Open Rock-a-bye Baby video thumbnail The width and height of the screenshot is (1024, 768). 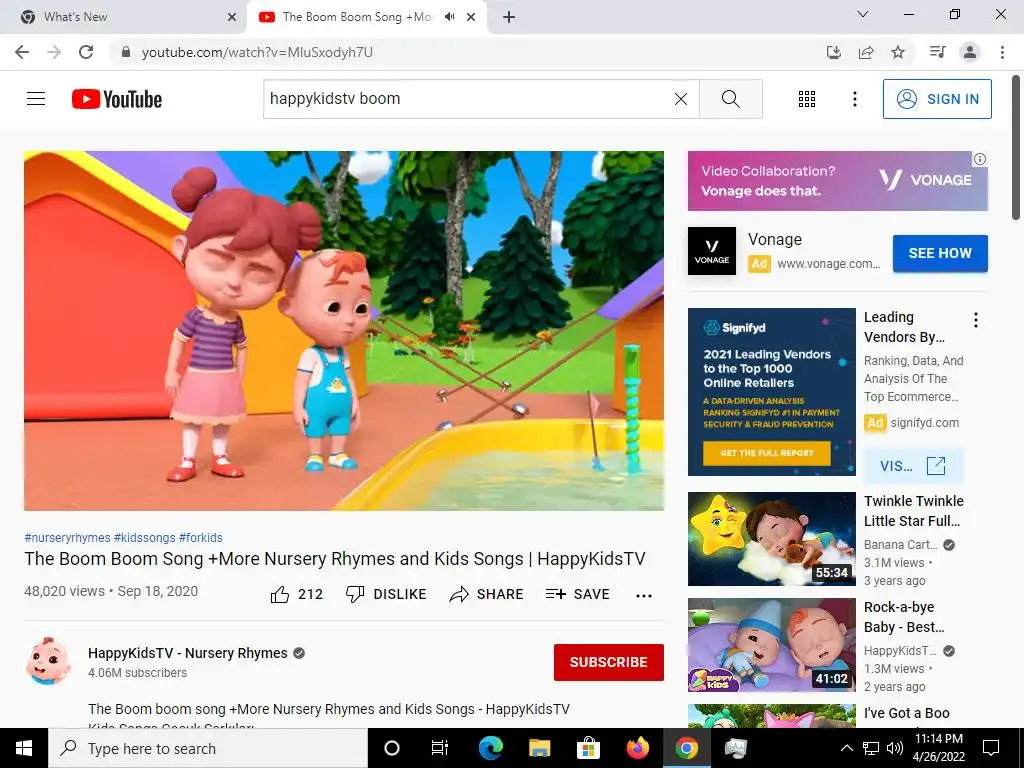772,645
